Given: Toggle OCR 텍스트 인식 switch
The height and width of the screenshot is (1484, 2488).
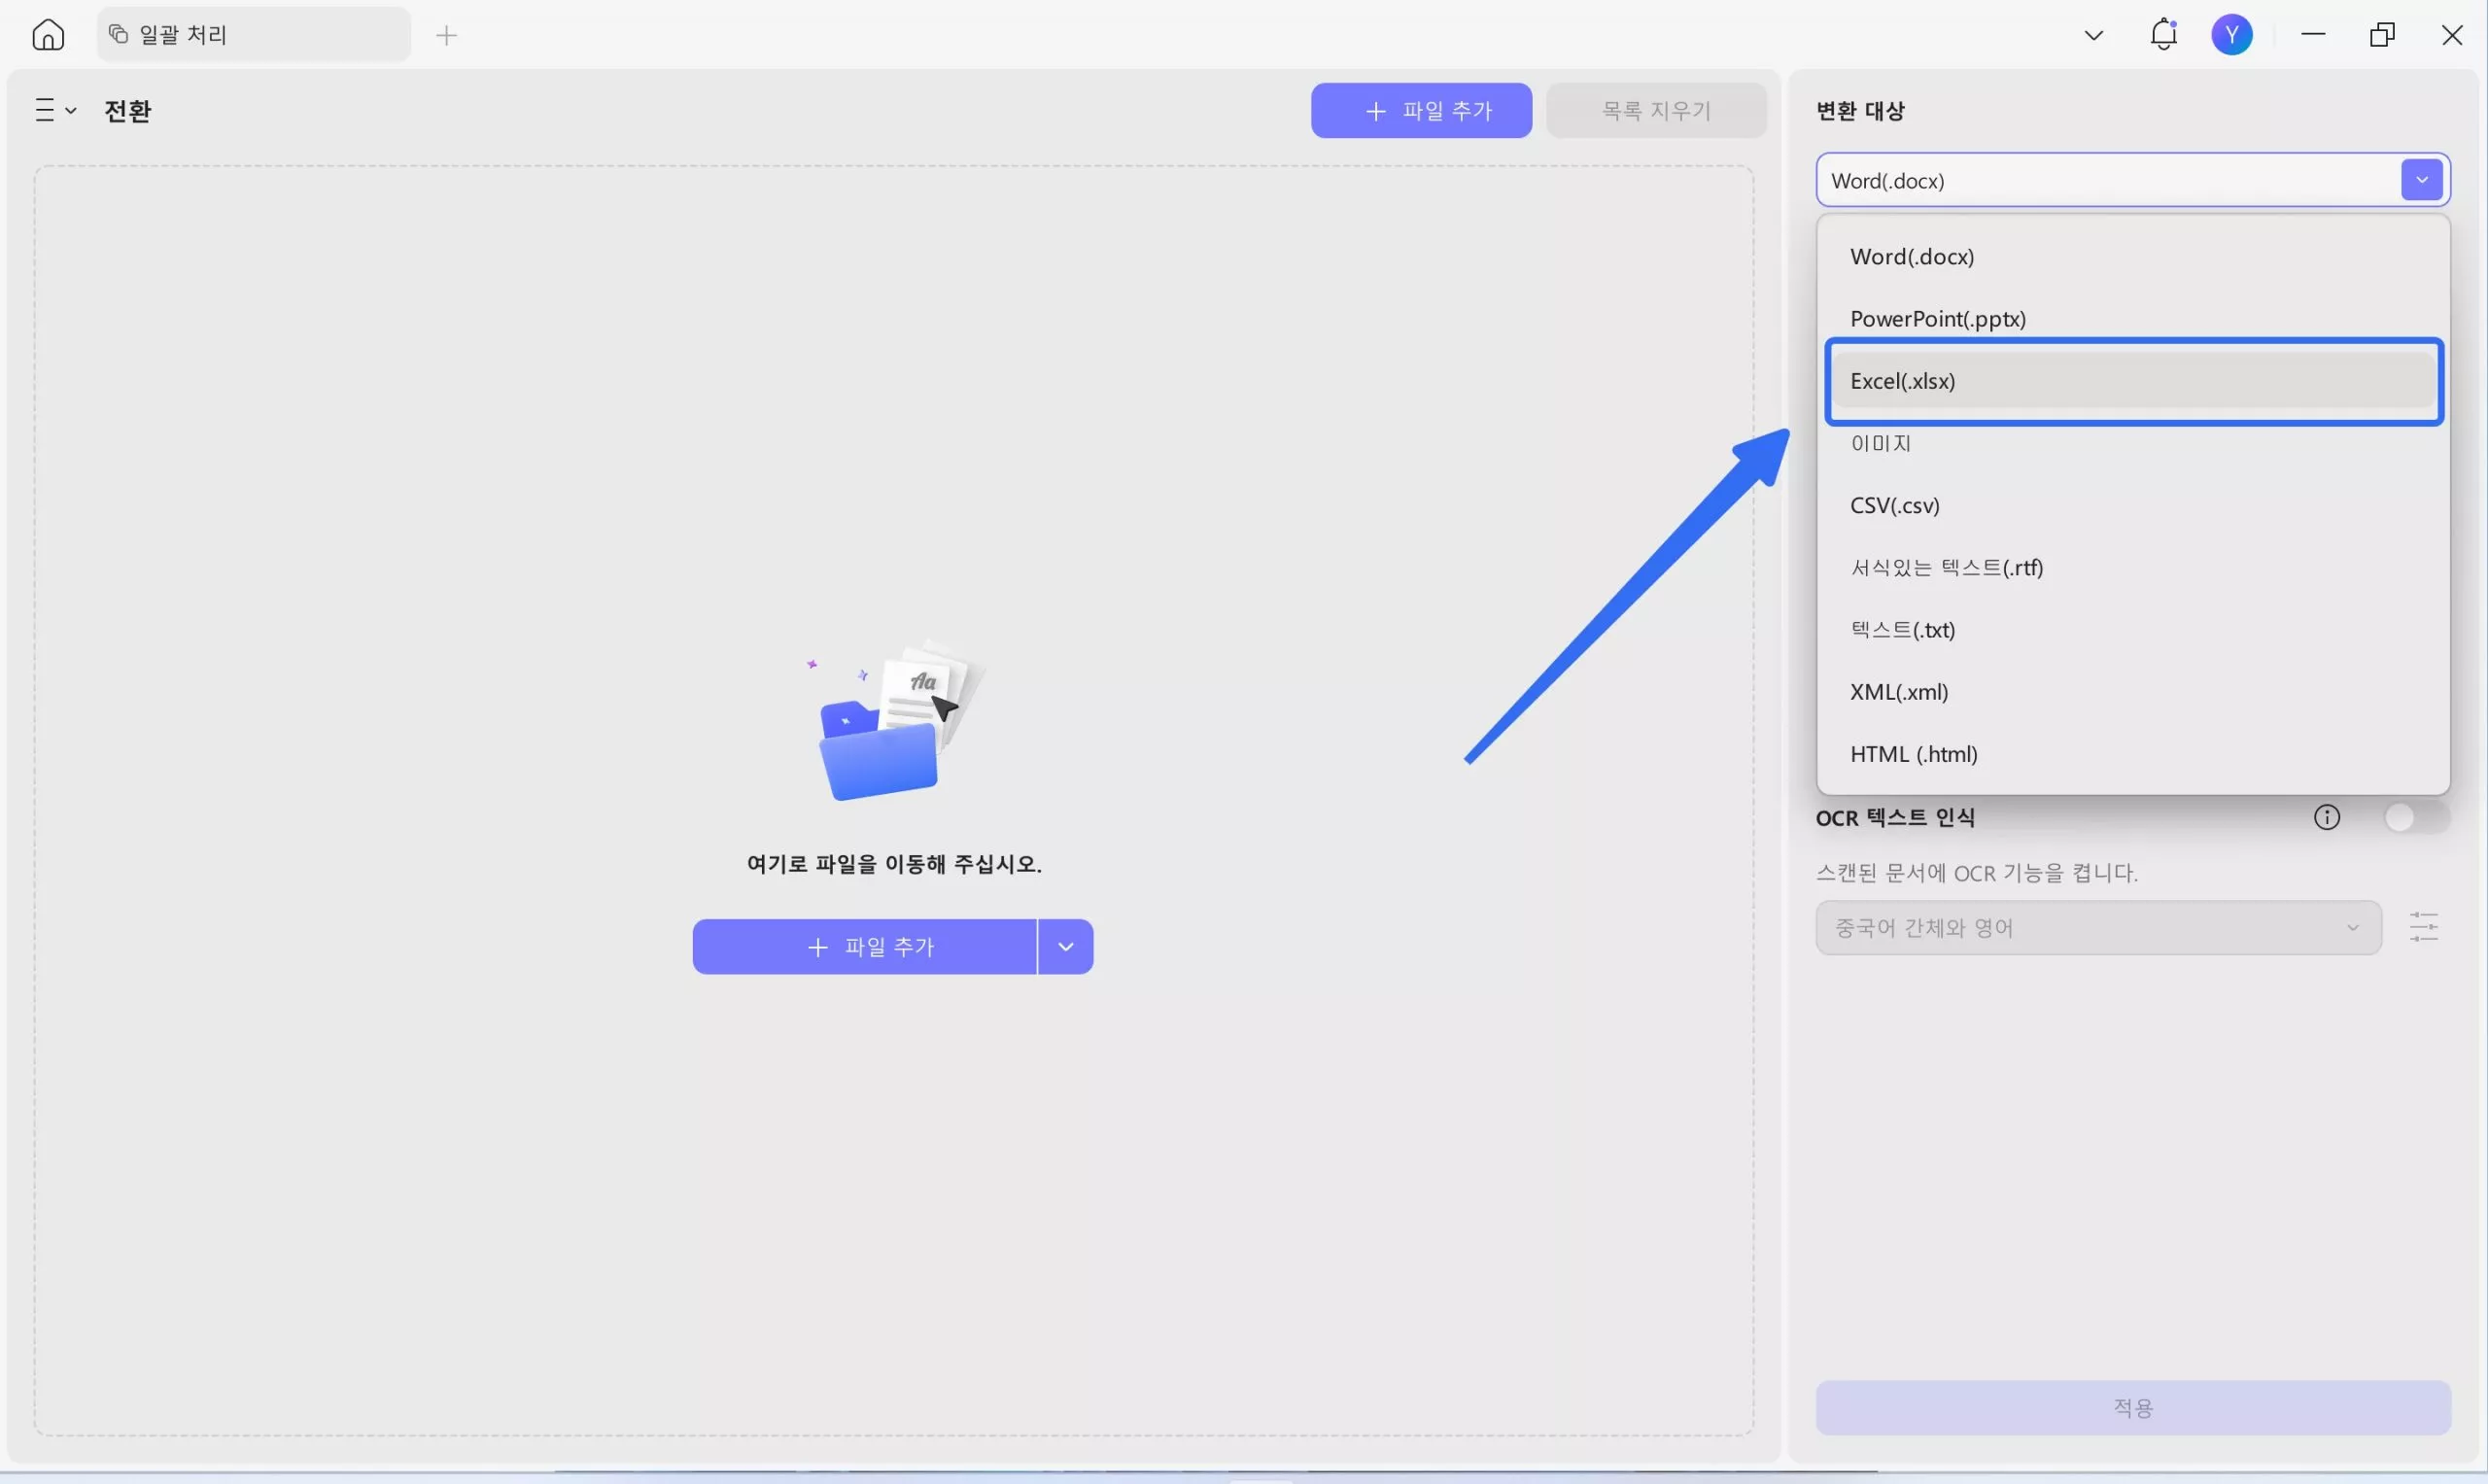Looking at the screenshot, I should 2414,818.
